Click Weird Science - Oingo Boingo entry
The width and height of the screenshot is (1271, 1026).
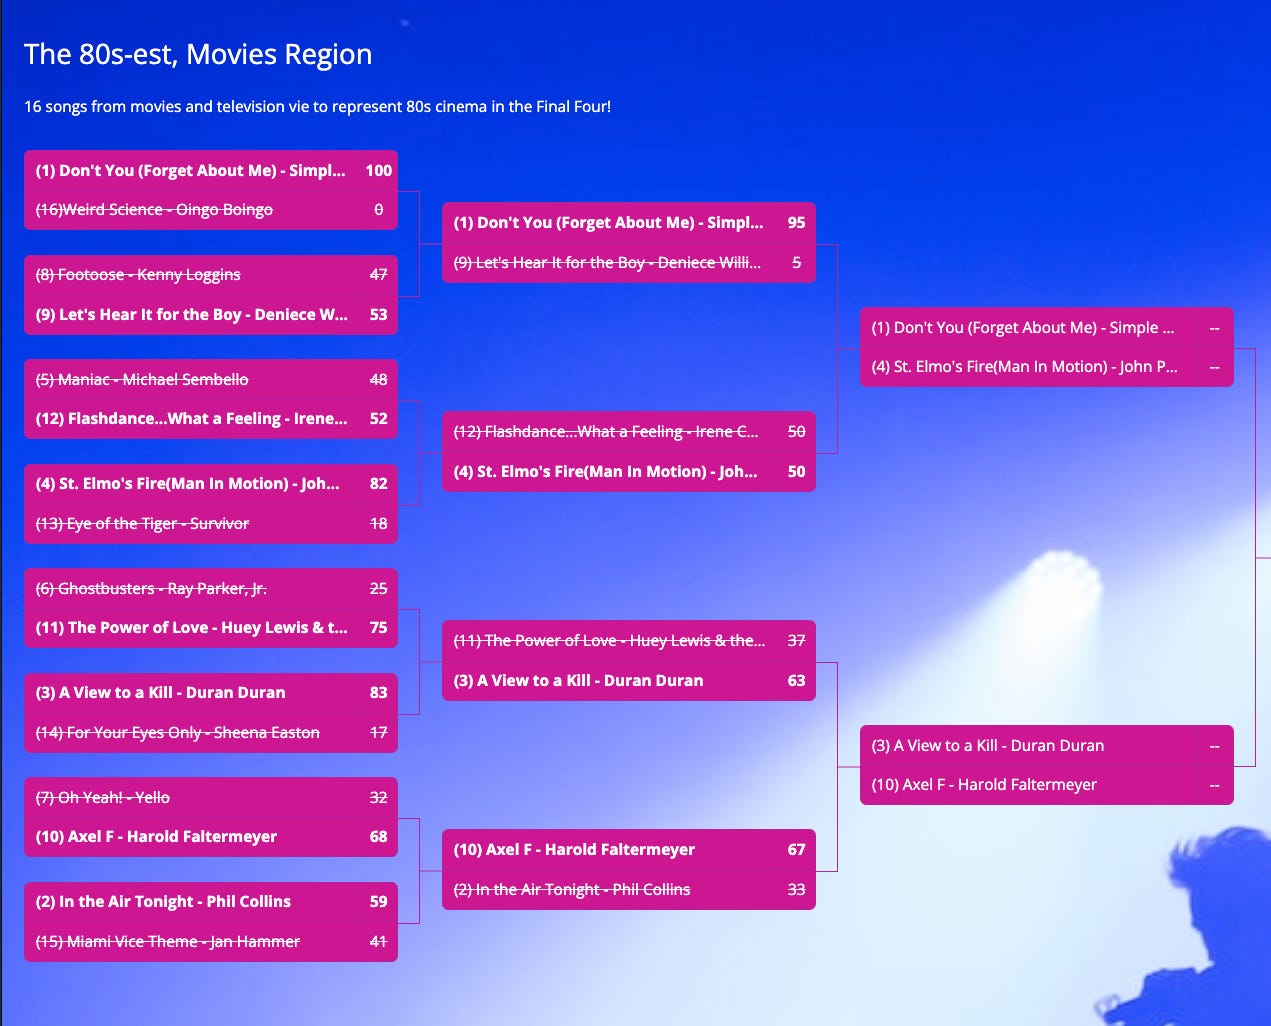(x=211, y=210)
